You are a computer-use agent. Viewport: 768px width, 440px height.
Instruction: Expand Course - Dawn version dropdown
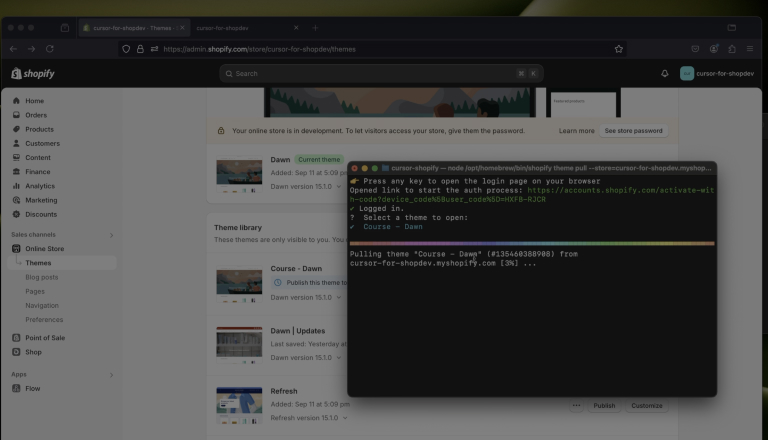click(306, 297)
